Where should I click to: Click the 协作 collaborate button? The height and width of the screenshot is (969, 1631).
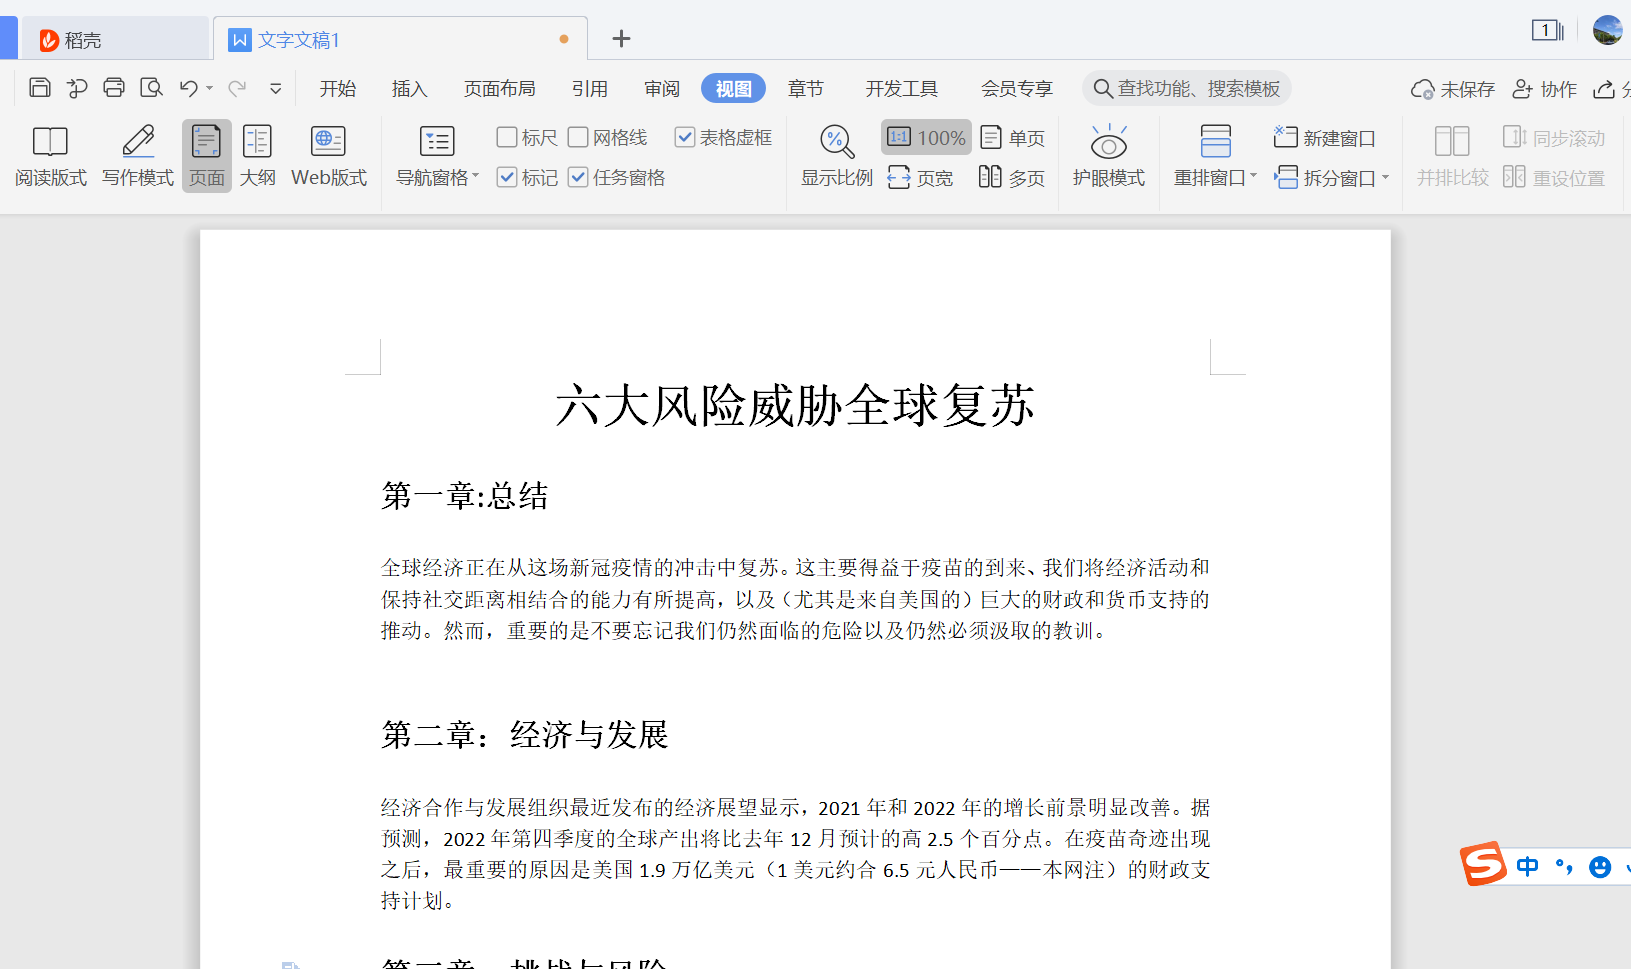(1544, 88)
